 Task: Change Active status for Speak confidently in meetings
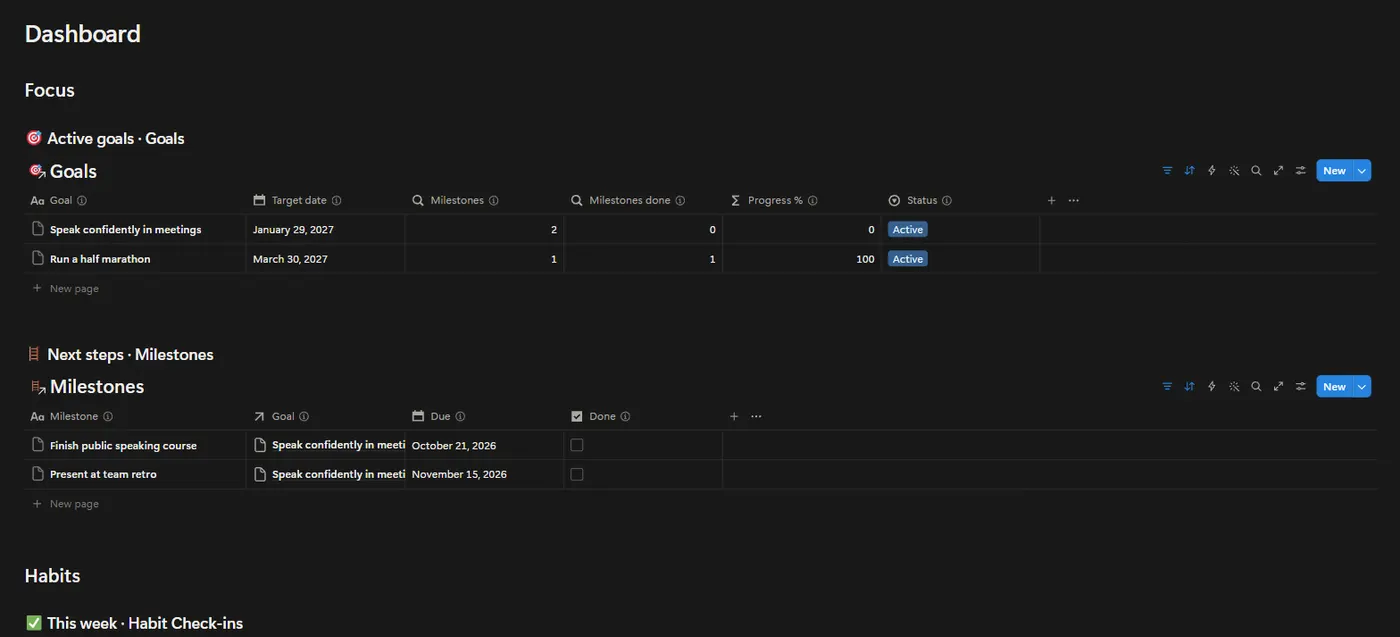pos(908,230)
